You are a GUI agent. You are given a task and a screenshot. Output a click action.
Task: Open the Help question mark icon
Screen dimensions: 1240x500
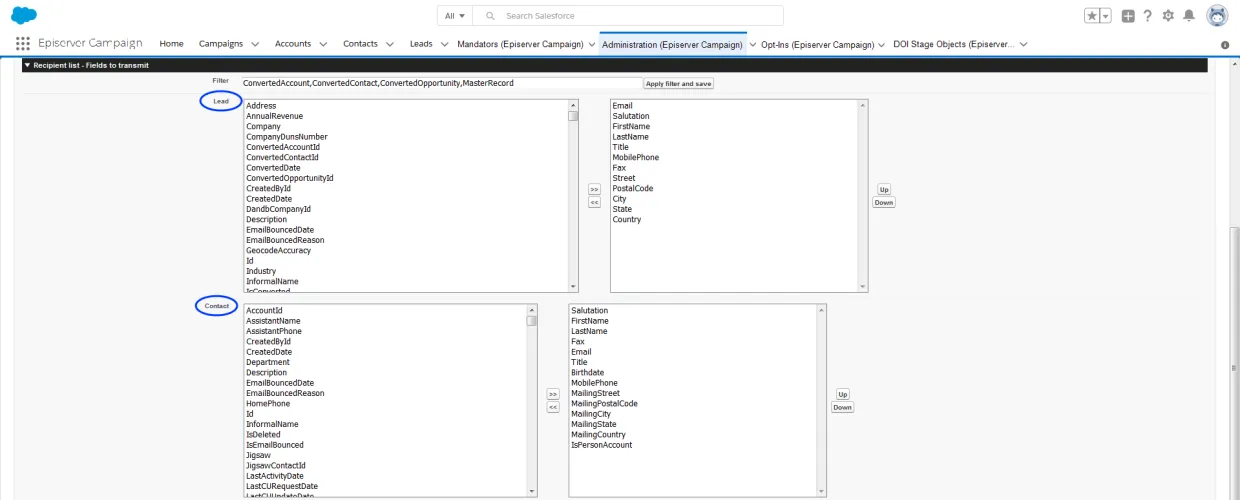point(1148,15)
